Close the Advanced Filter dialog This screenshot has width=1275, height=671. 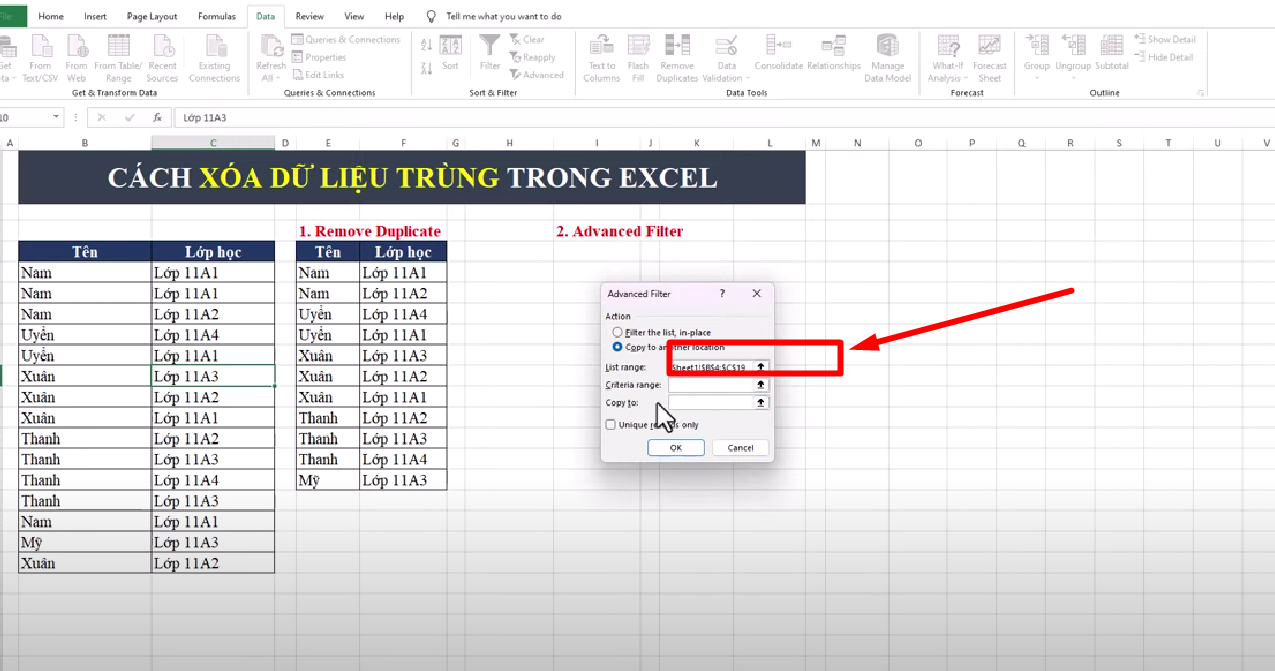(757, 293)
